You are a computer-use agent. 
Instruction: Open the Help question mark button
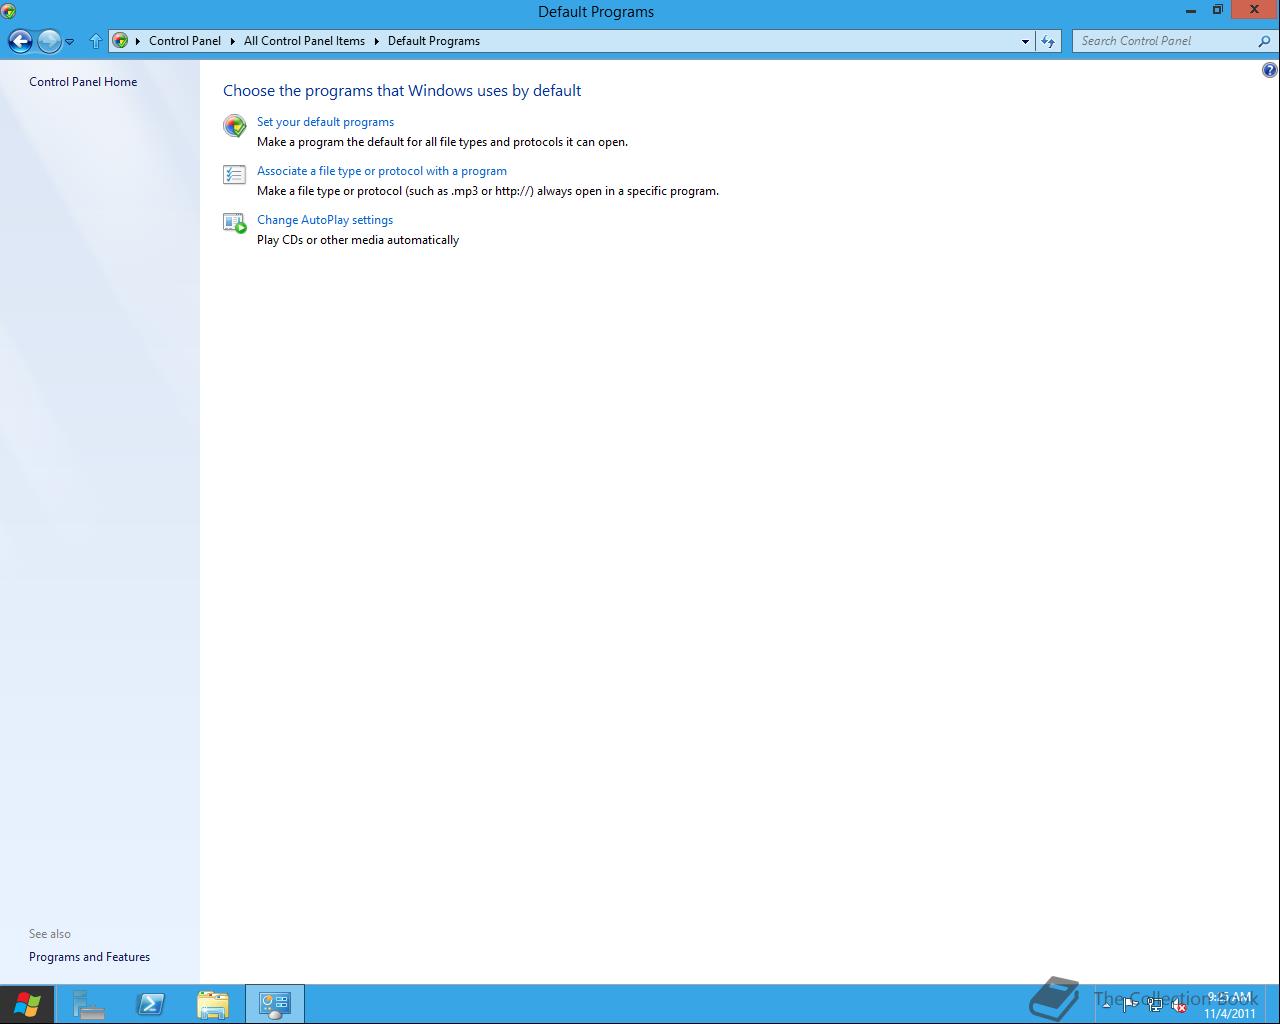click(x=1269, y=70)
